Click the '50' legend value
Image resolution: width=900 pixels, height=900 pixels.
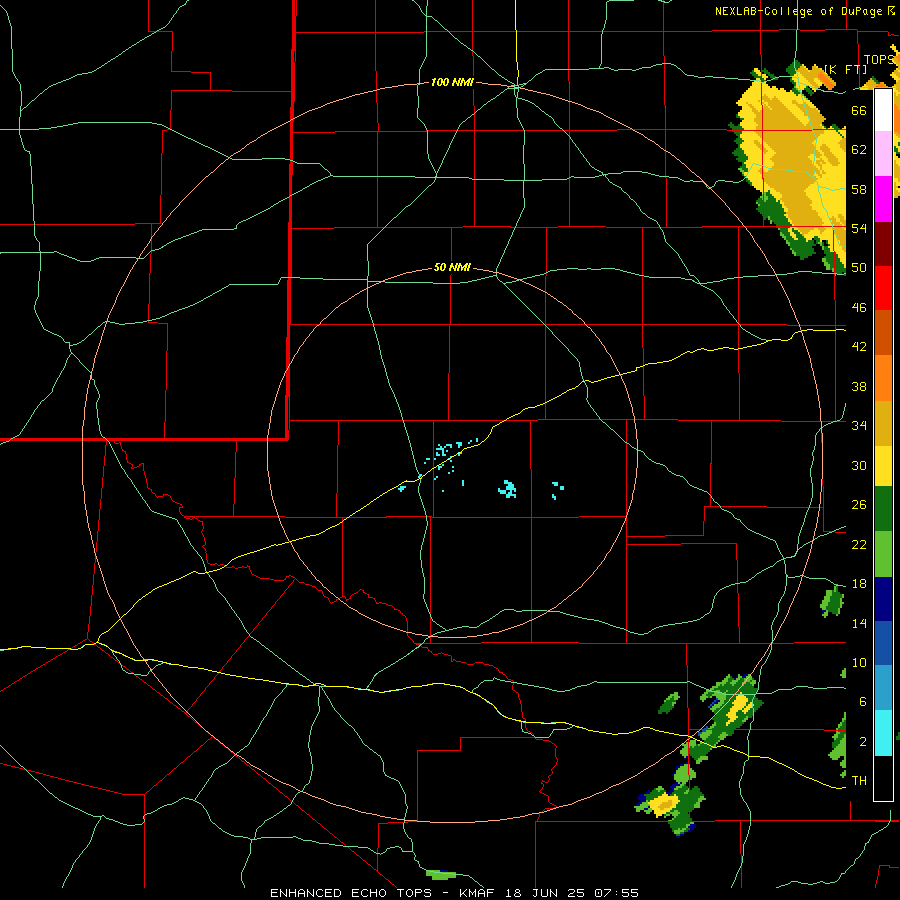coord(859,268)
